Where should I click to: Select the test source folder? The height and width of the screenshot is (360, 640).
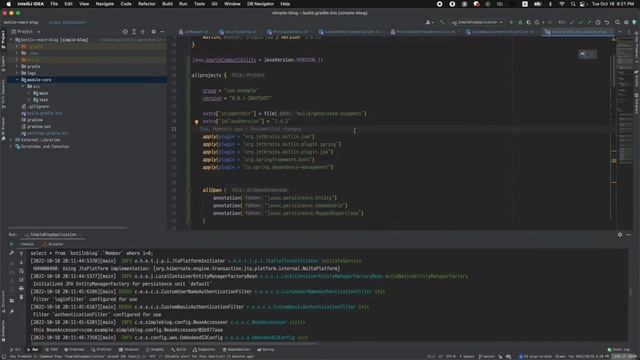[40, 100]
